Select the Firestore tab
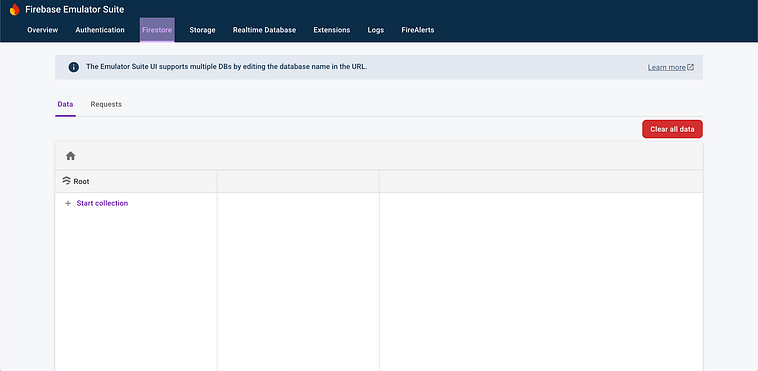This screenshot has width=758, height=371. (157, 30)
